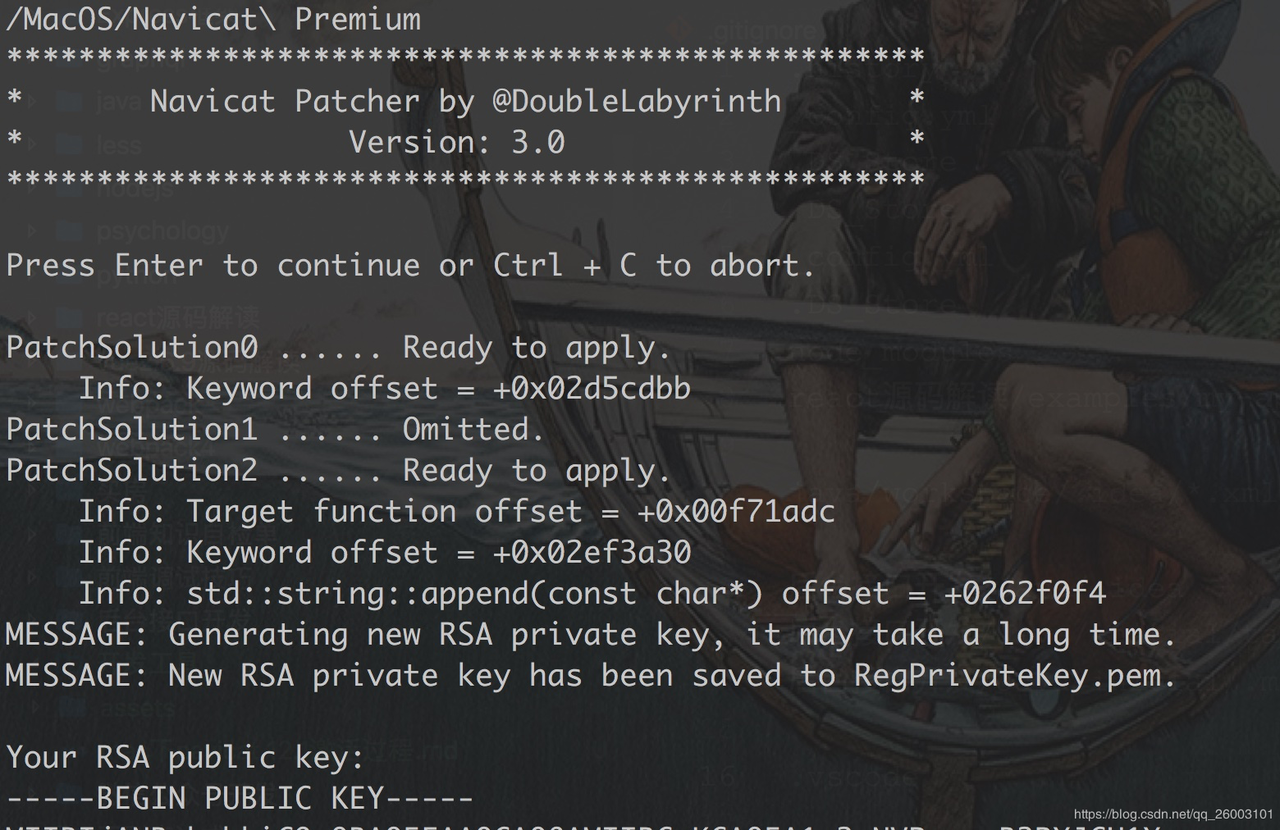Click the Version: 3.0 text
Image resolution: width=1280 pixels, height=830 pixels.
click(456, 142)
